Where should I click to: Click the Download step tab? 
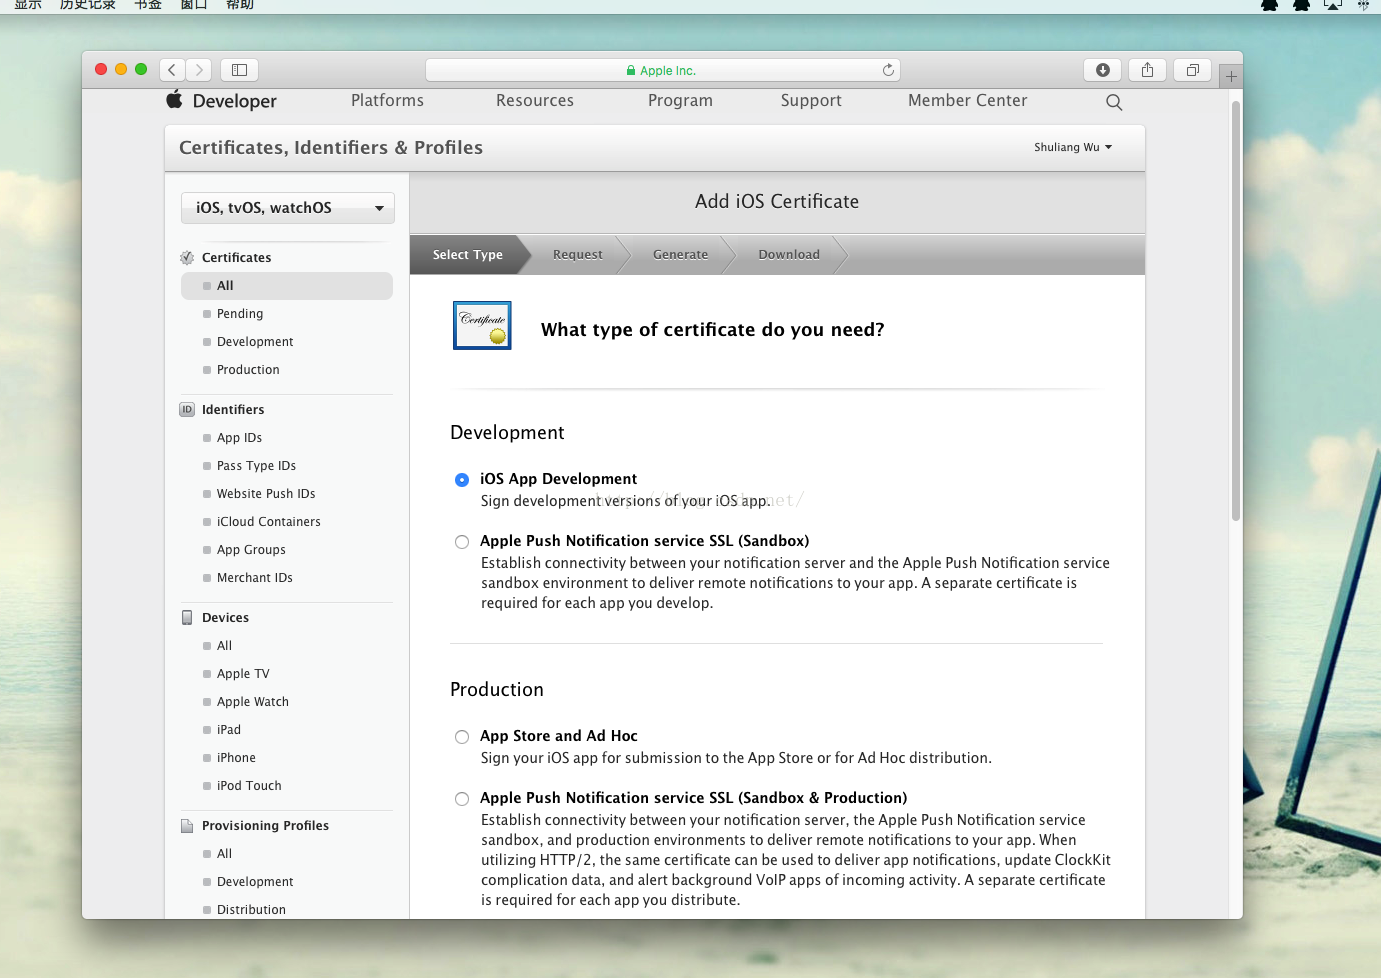(789, 255)
